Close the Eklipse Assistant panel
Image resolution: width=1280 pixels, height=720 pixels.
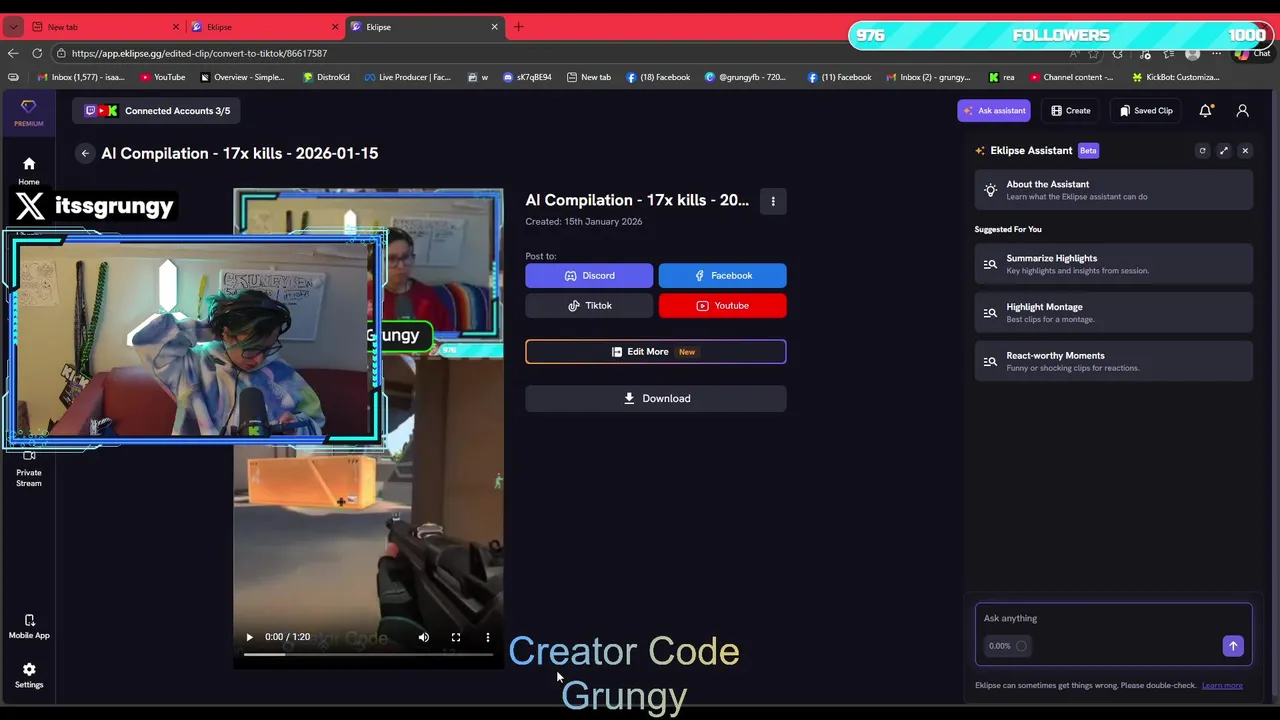click(1245, 151)
